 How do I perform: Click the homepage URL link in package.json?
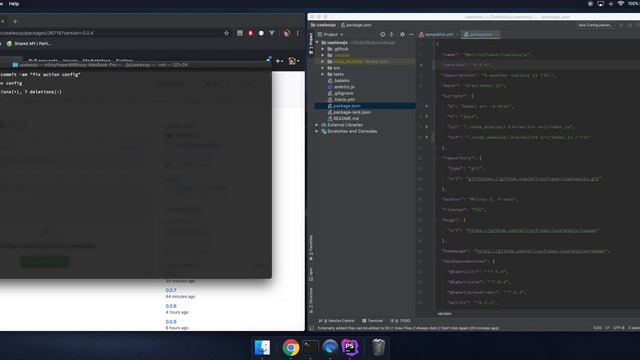(x=541, y=251)
